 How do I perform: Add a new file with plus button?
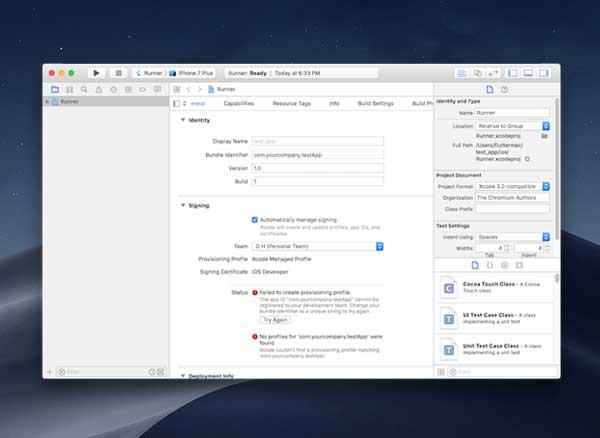click(49, 372)
